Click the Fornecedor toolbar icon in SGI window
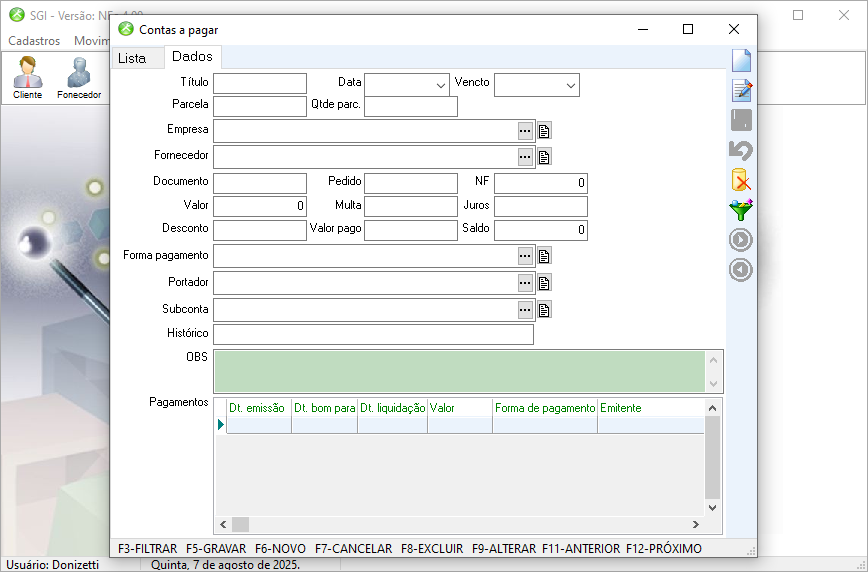Image resolution: width=868 pixels, height=572 pixels. (79, 78)
